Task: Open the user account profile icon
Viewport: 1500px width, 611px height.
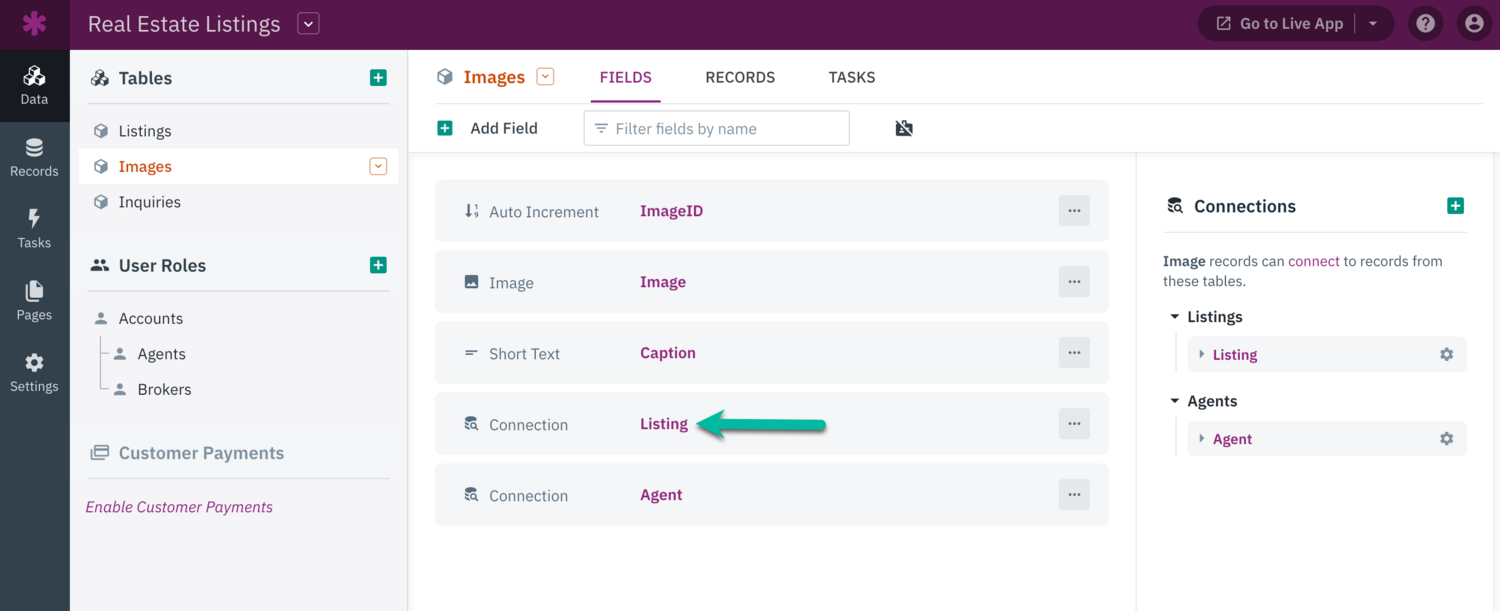Action: coord(1474,24)
